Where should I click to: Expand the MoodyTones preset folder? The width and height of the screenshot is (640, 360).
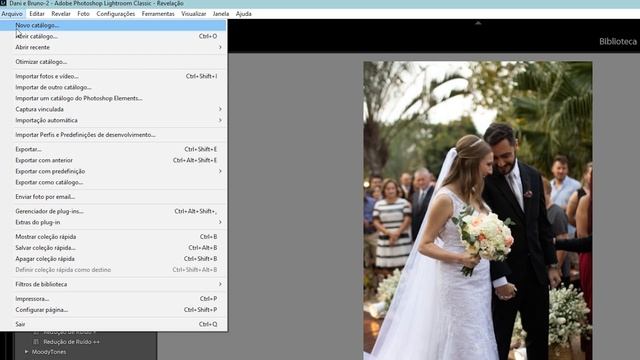point(26,352)
